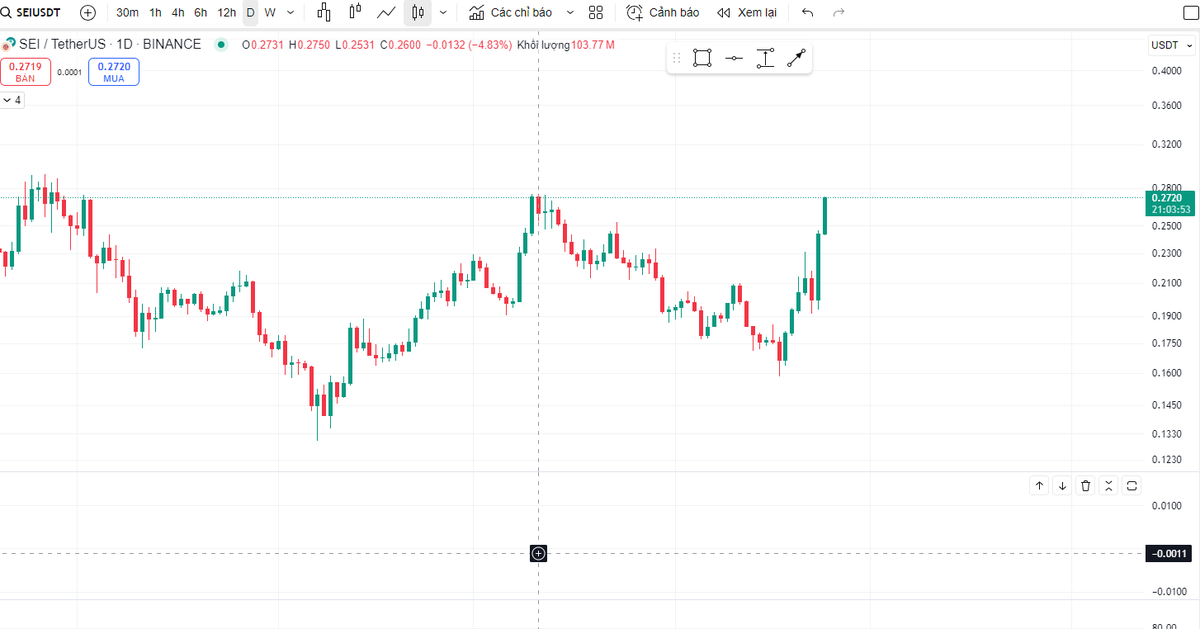Image resolution: width=1200 pixels, height=629 pixels.
Task: Select the date and price range tool
Action: tap(765, 58)
